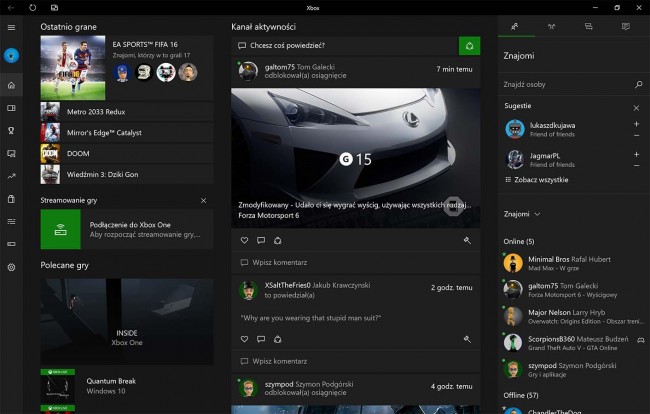Open the list icon in left sidebar
The height and width of the screenshot is (414, 650).
pos(11,222)
